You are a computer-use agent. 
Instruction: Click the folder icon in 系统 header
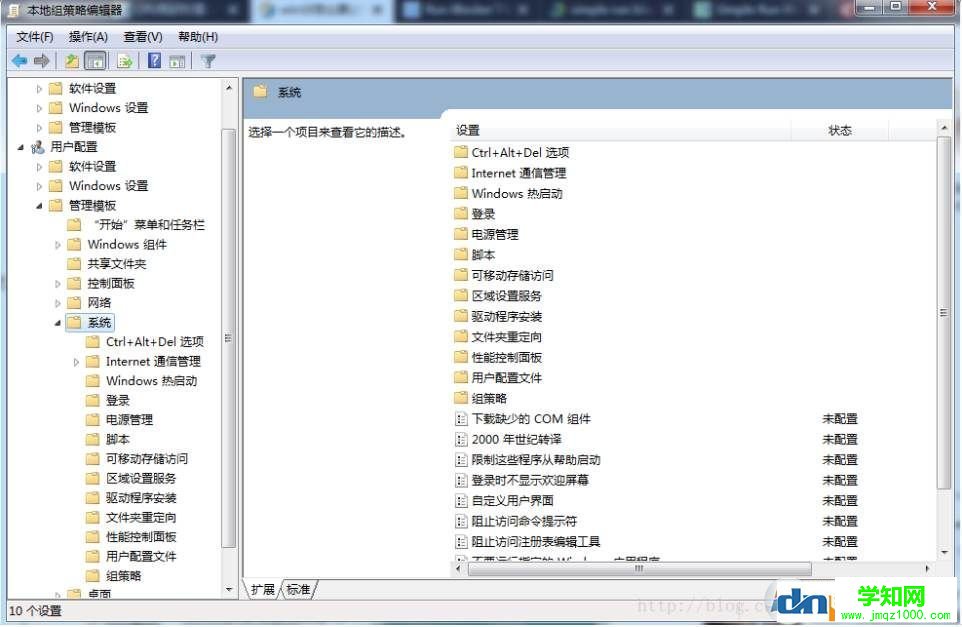260,92
